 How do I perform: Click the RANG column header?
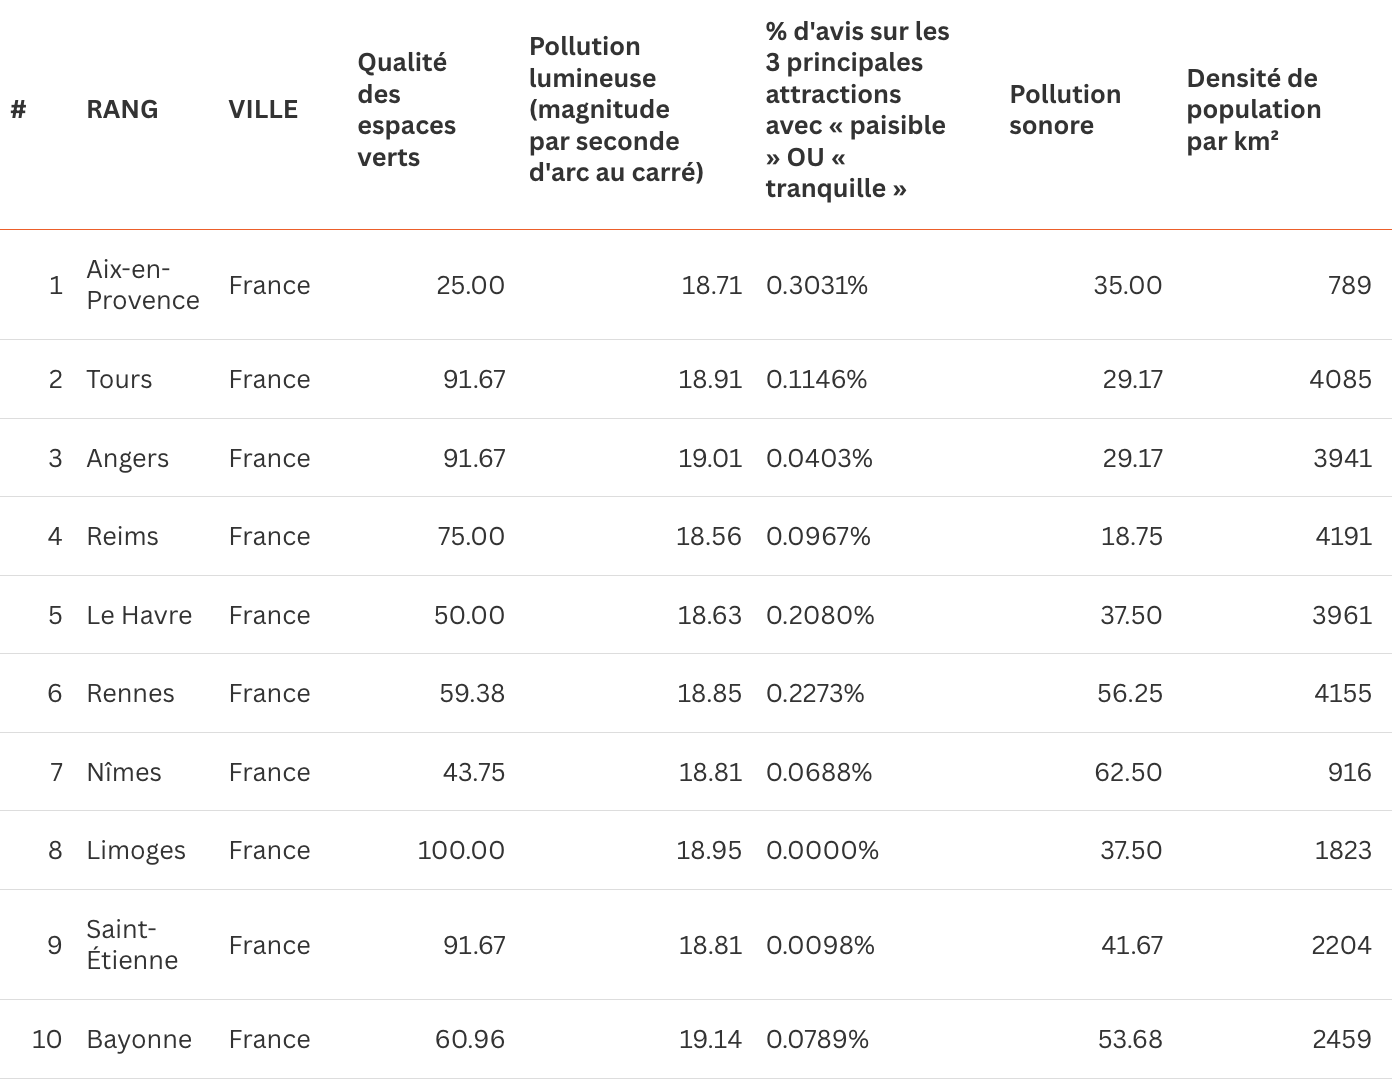click(x=122, y=109)
